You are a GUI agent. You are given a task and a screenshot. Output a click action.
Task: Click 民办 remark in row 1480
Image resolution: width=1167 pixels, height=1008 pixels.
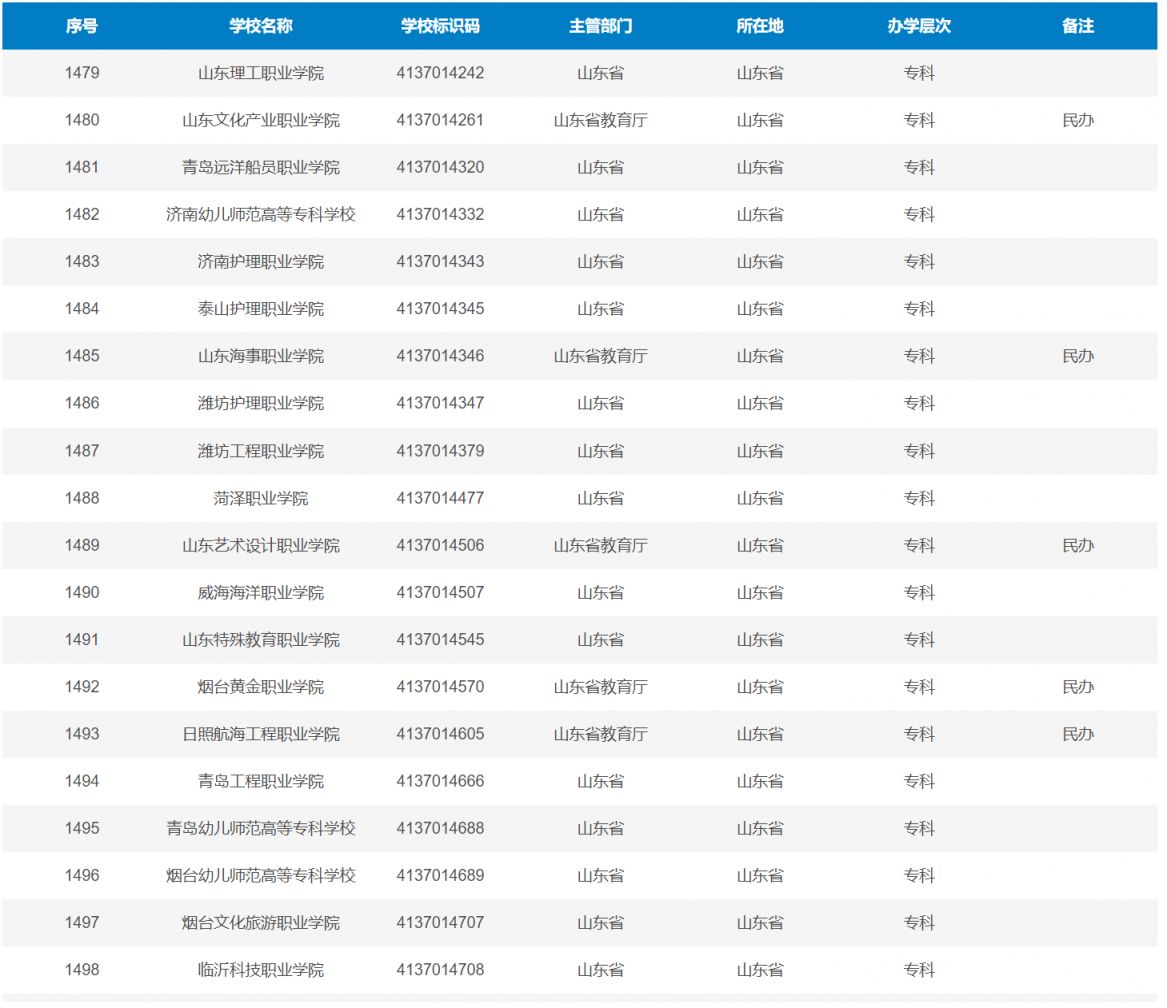[x=1078, y=120]
